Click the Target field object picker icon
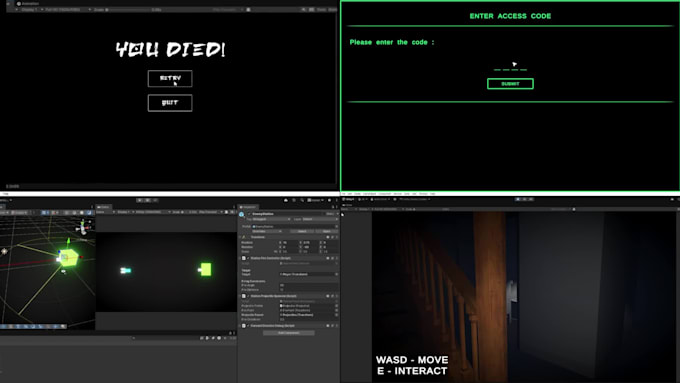680x383 pixels. click(x=336, y=274)
